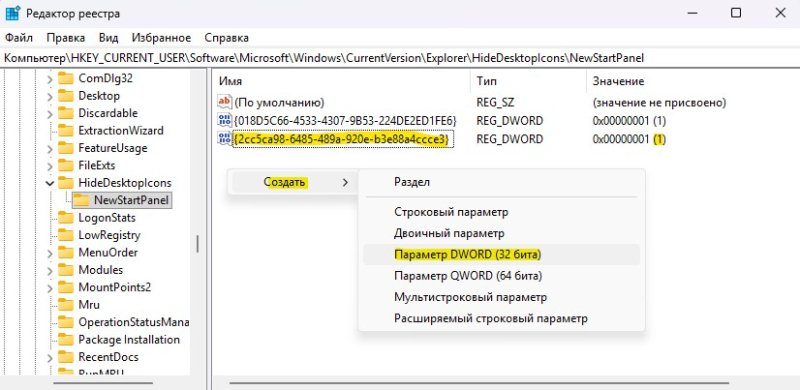800x390 pixels.
Task: Open the Правка menu
Action: pyautogui.click(x=65, y=38)
